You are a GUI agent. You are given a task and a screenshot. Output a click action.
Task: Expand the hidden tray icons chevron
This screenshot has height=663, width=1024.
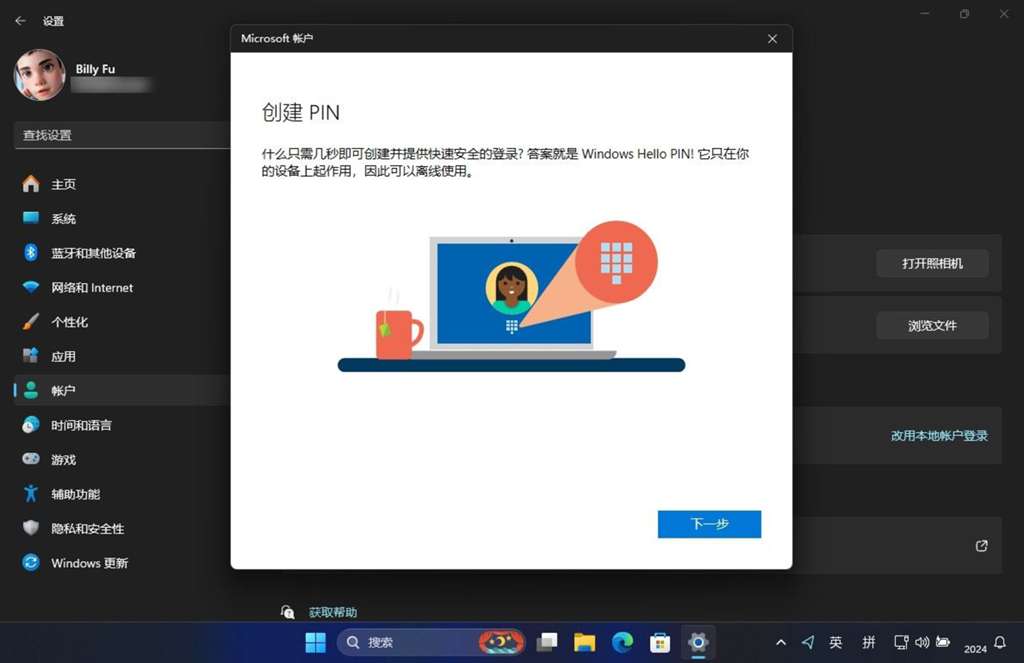click(781, 643)
